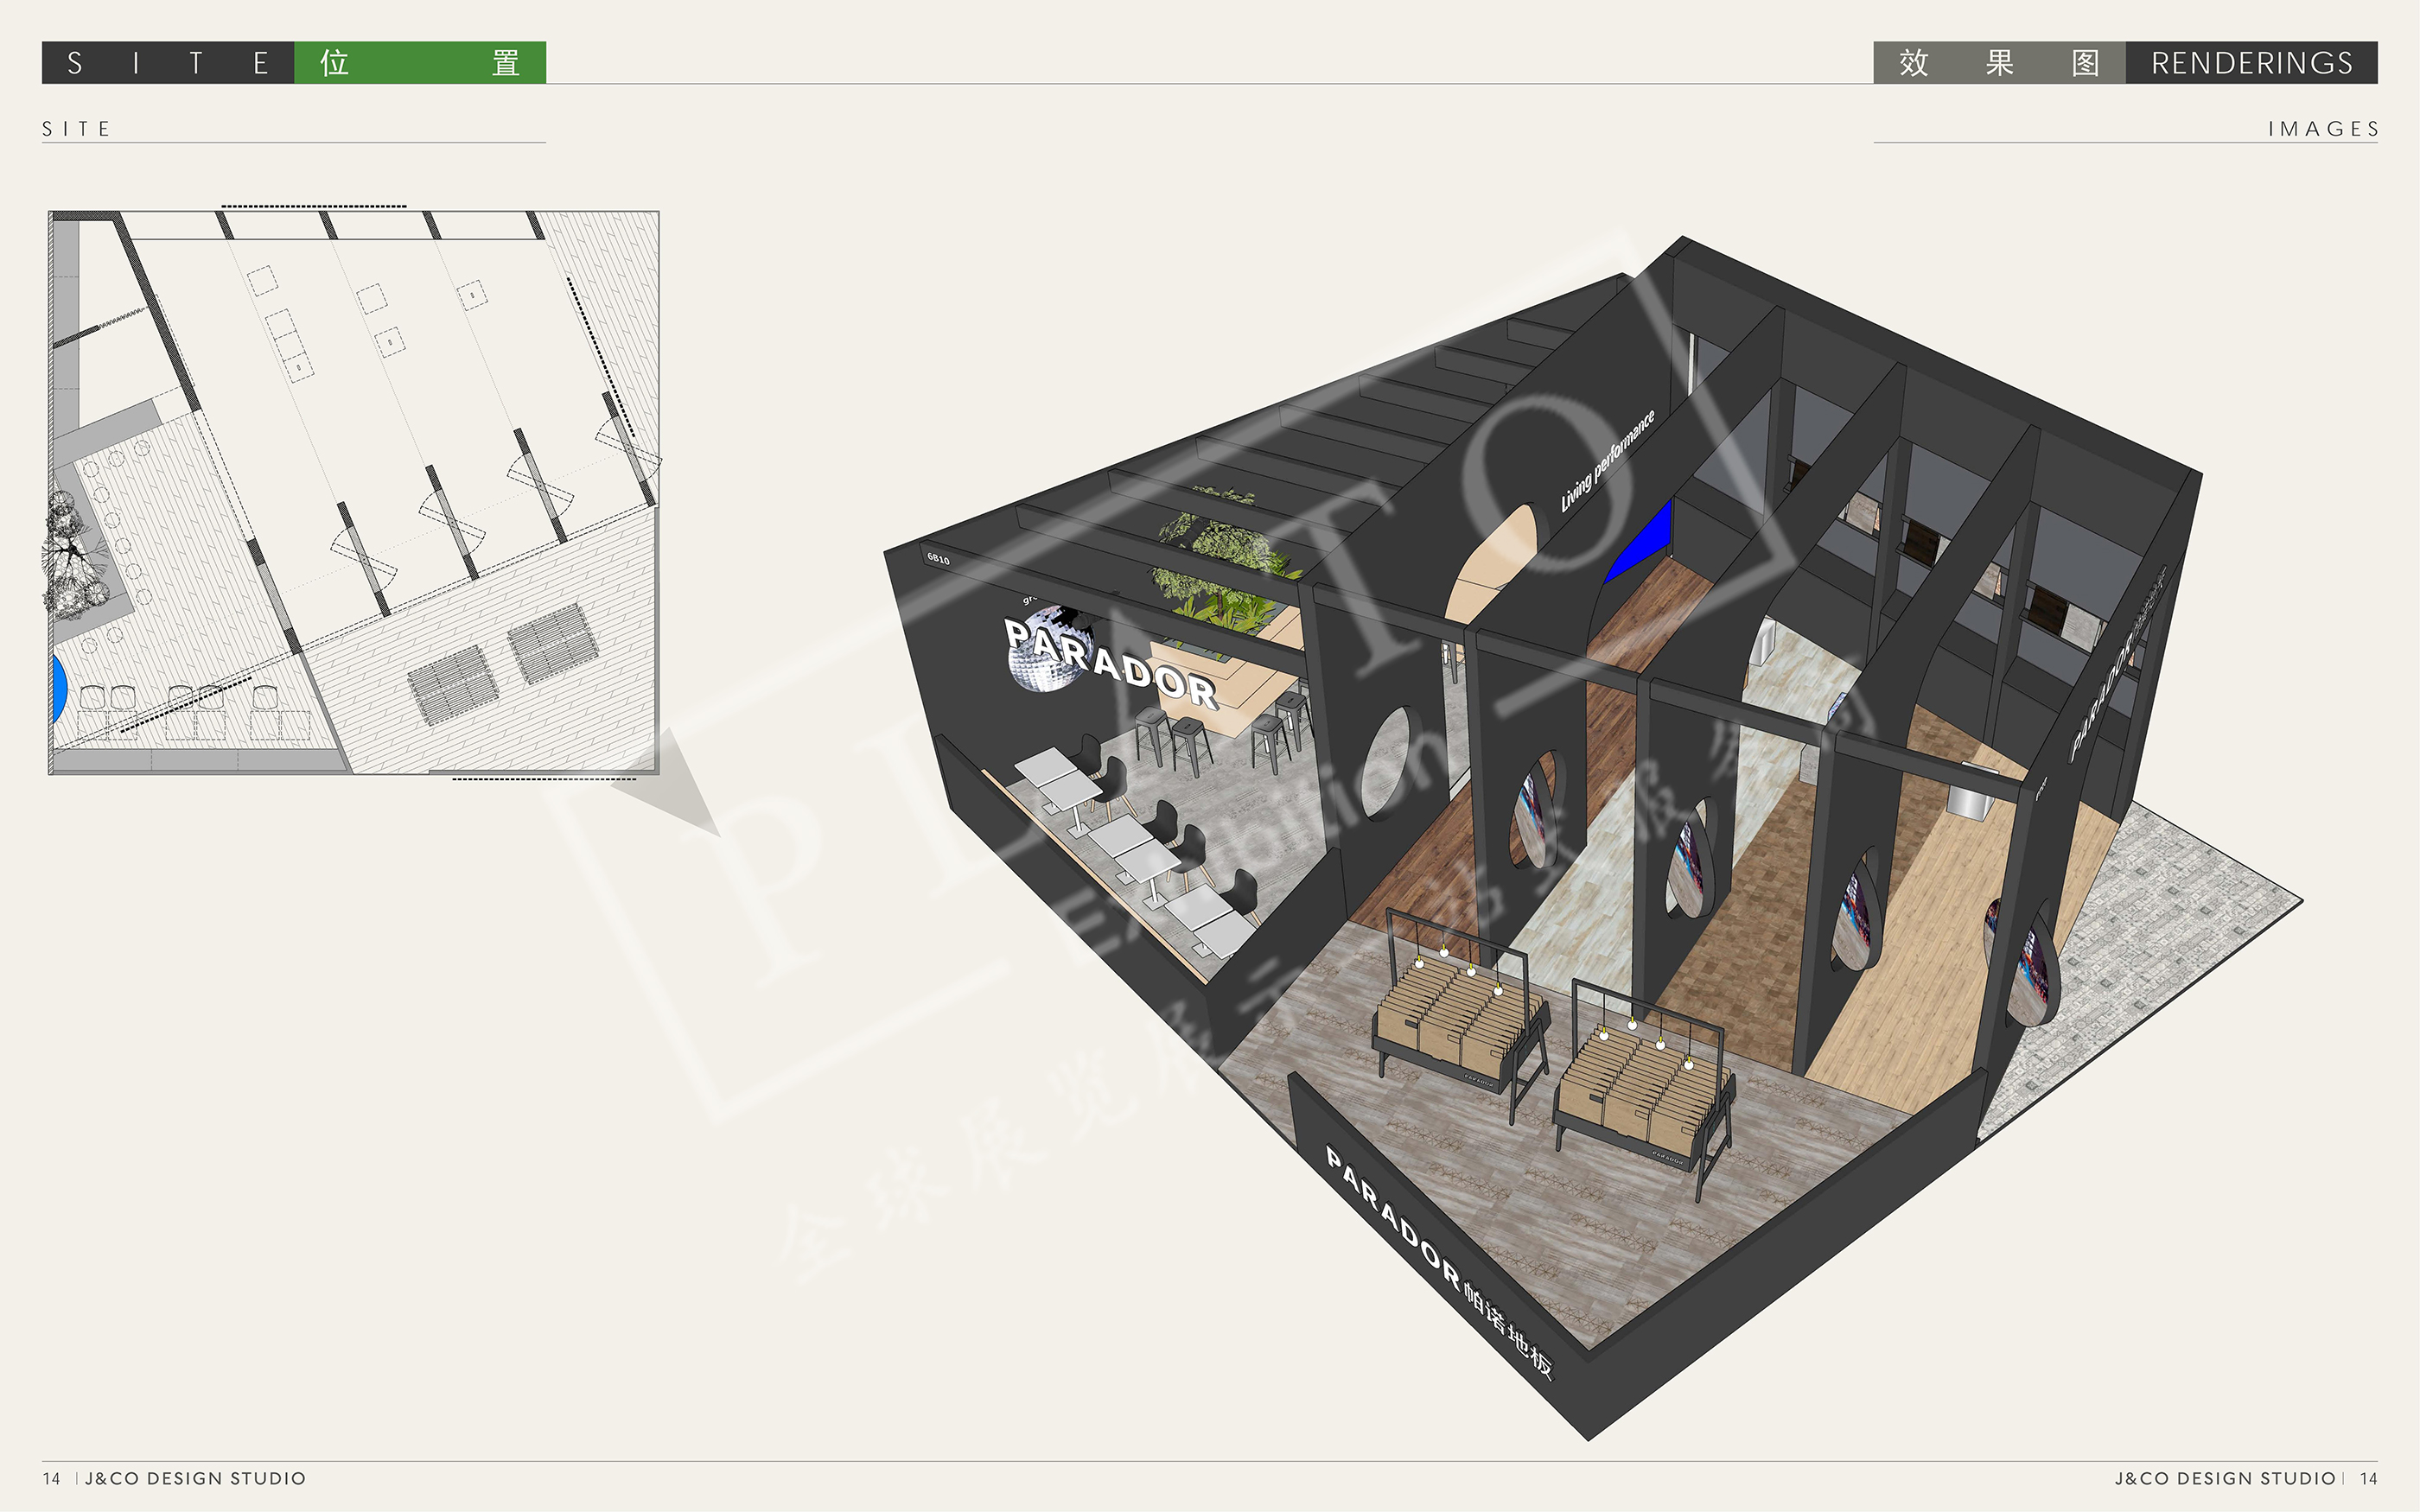Click the small SITE subtitle text
The height and width of the screenshot is (1512, 2420).
click(77, 129)
